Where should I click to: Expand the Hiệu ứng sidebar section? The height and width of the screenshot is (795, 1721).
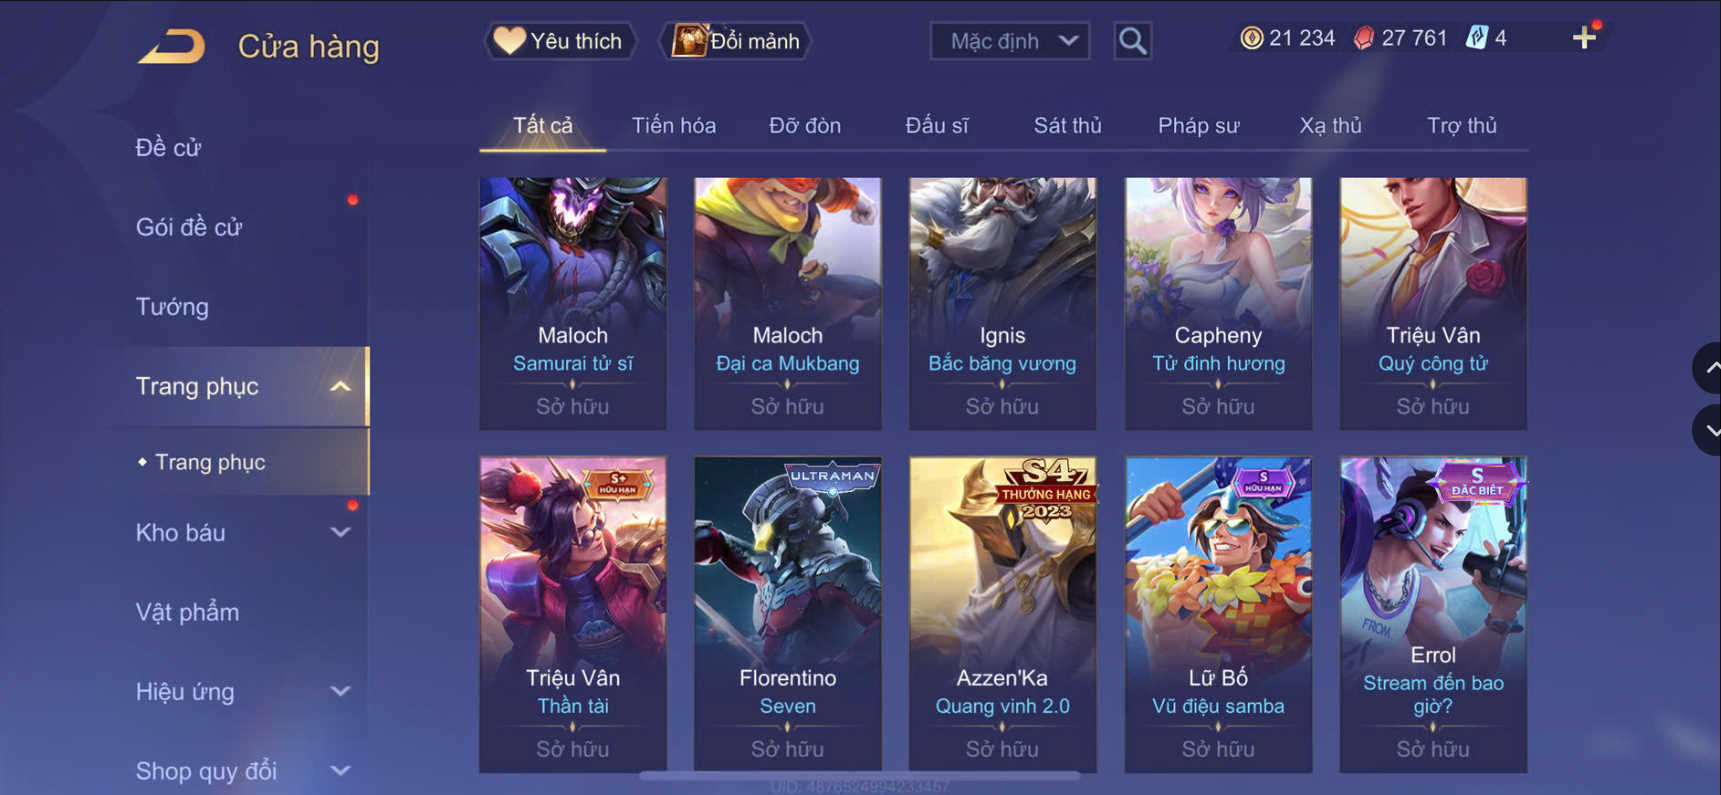[x=340, y=692]
